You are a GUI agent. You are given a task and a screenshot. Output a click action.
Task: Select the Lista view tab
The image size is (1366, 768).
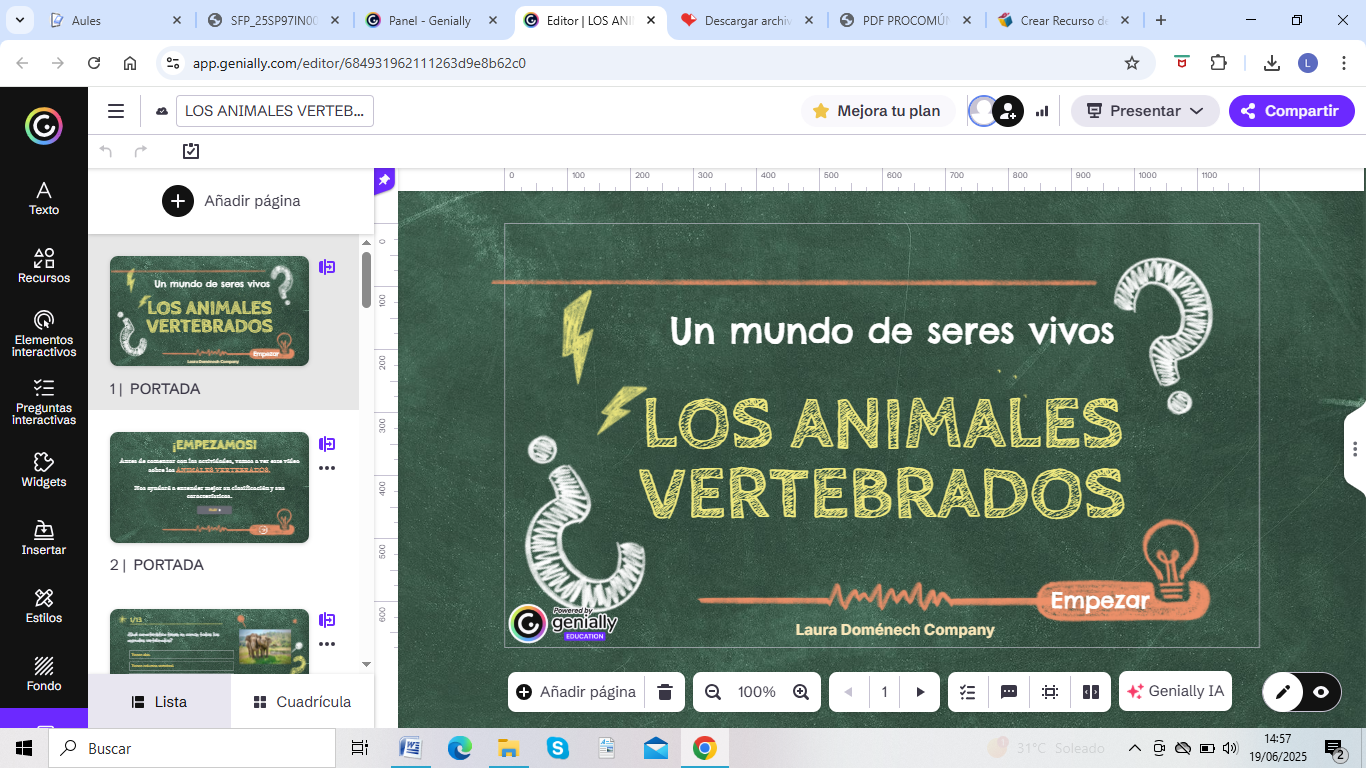pos(159,702)
